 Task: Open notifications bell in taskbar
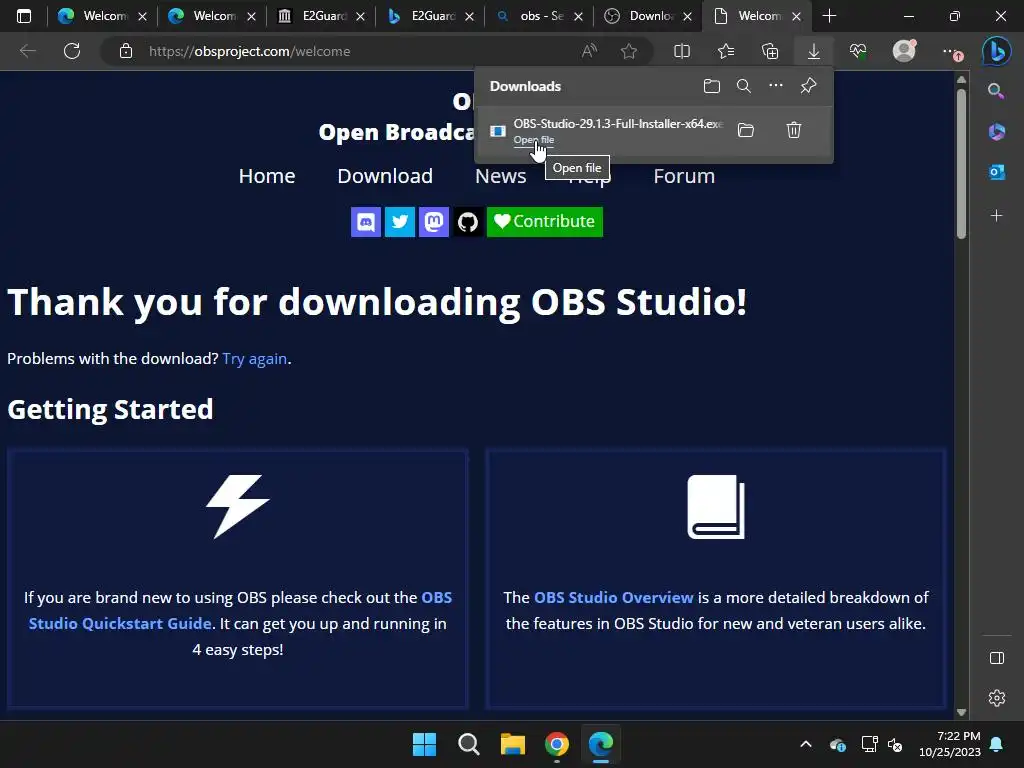pyautogui.click(x=997, y=744)
